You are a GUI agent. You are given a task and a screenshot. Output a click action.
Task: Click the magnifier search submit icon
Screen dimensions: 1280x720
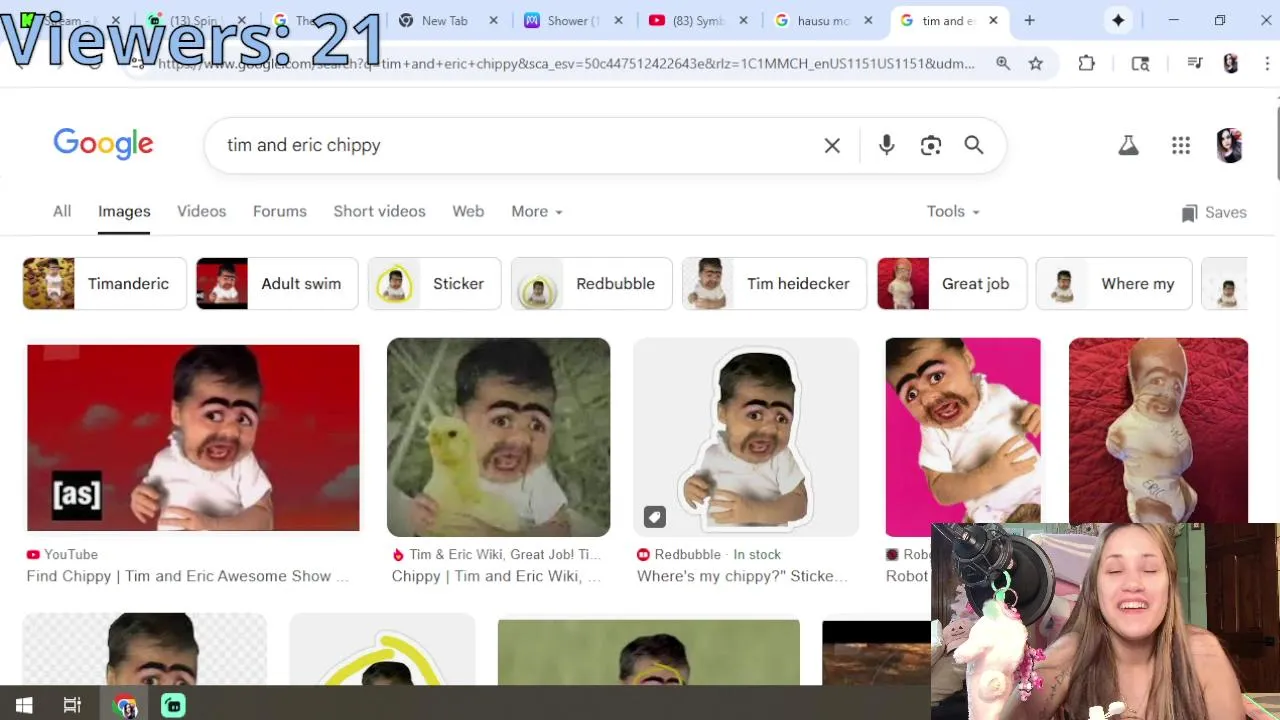click(x=974, y=145)
